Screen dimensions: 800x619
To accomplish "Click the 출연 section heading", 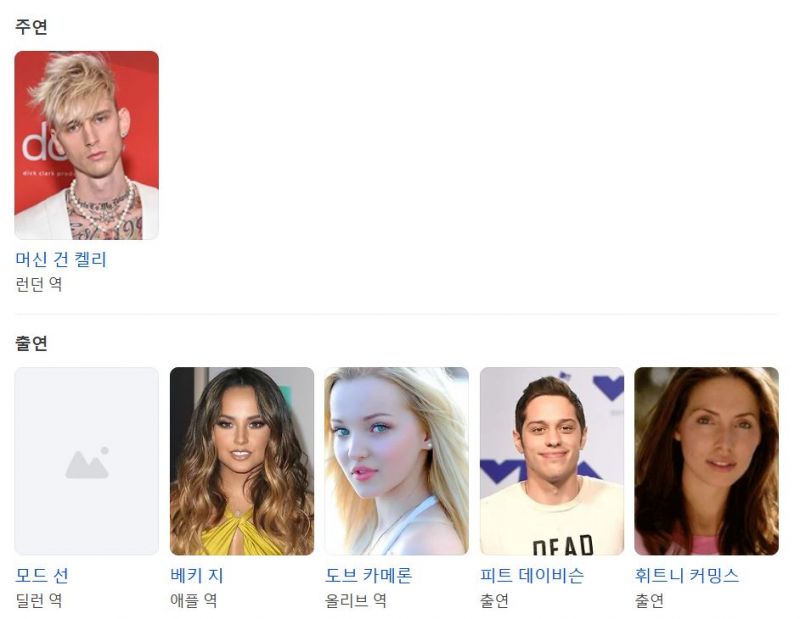I will [31, 343].
